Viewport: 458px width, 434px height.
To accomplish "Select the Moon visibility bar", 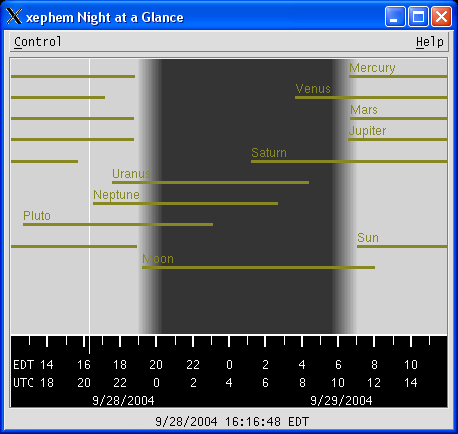I will 258,267.
